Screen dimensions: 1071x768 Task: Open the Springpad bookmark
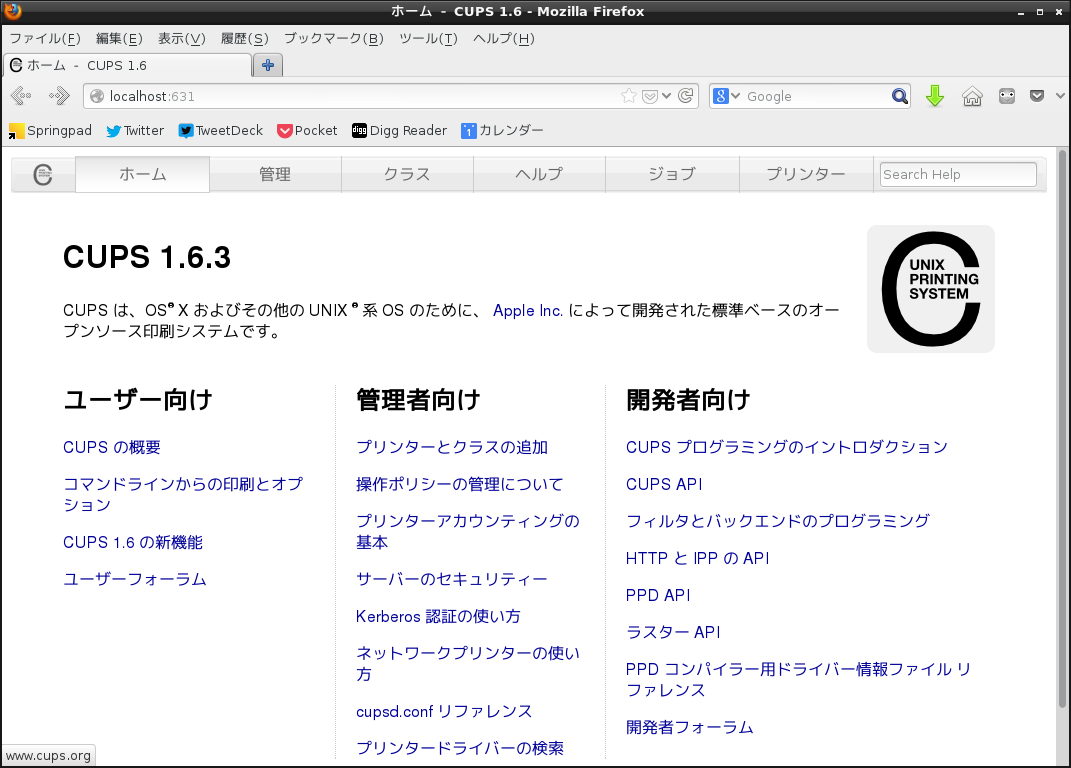[x=50, y=131]
